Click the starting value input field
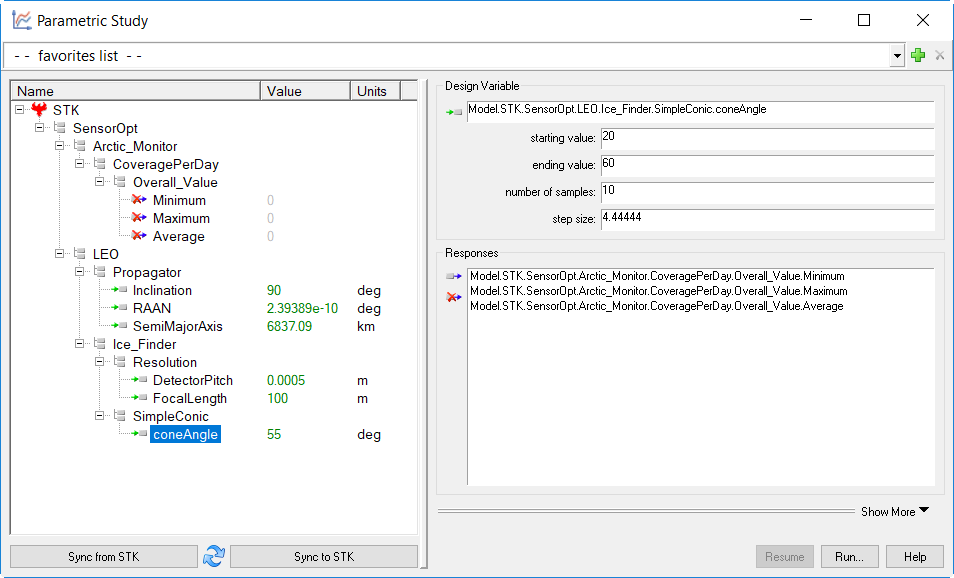 pos(766,137)
